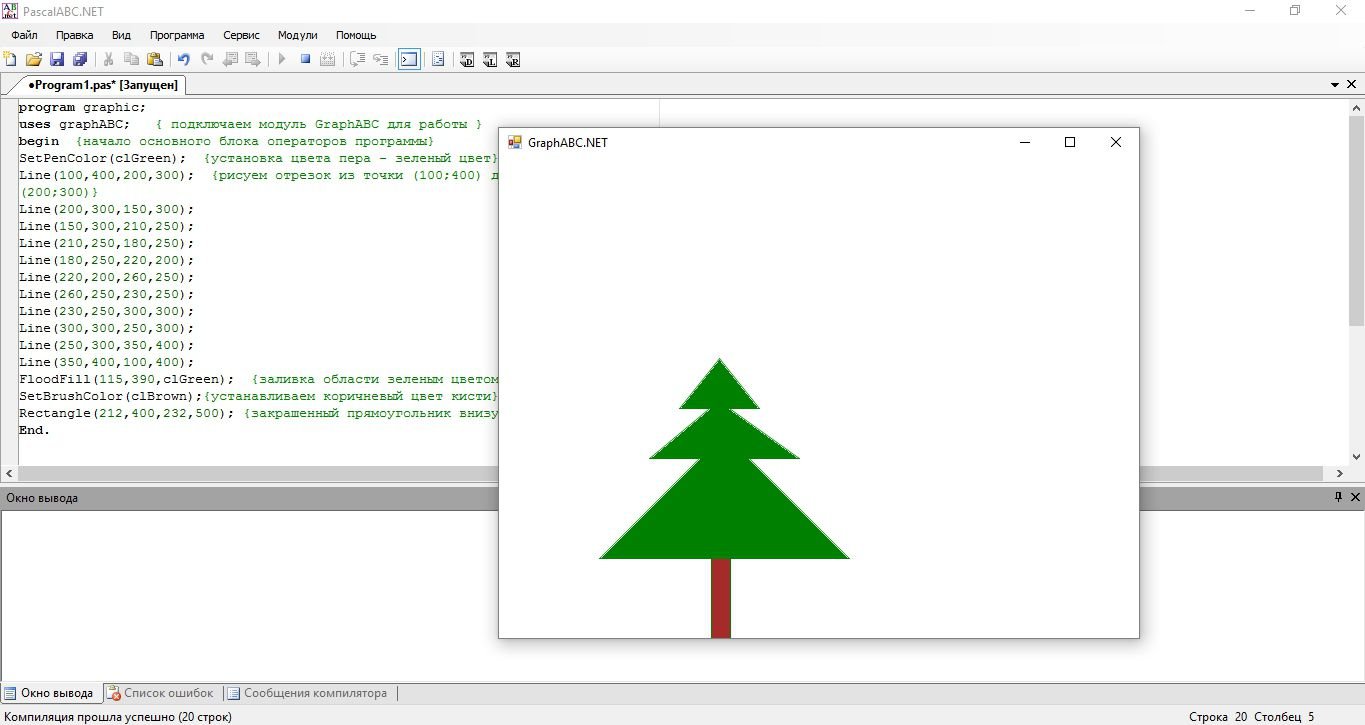Image resolution: width=1365 pixels, height=725 pixels.
Task: Select the Program1.pas editor tab
Action: [x=102, y=86]
